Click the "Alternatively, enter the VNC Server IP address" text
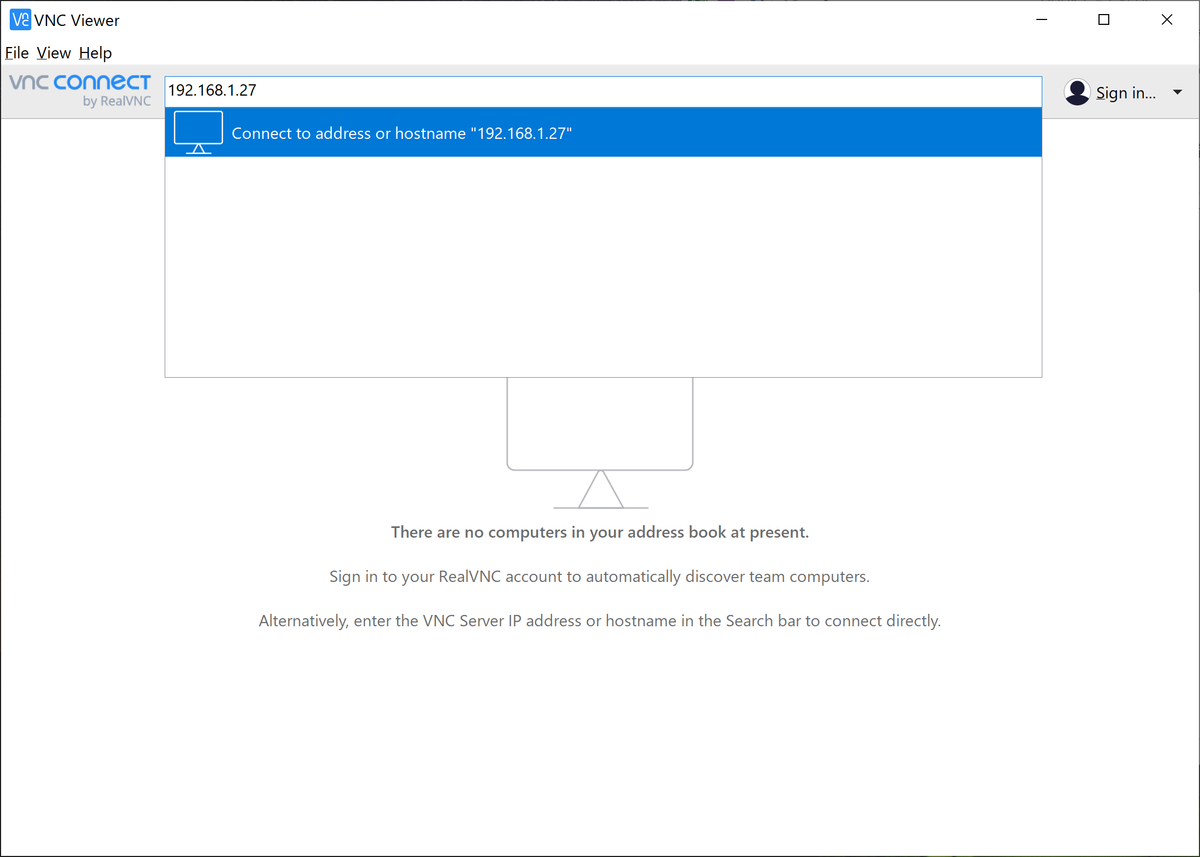The image size is (1200, 857). tap(600, 621)
